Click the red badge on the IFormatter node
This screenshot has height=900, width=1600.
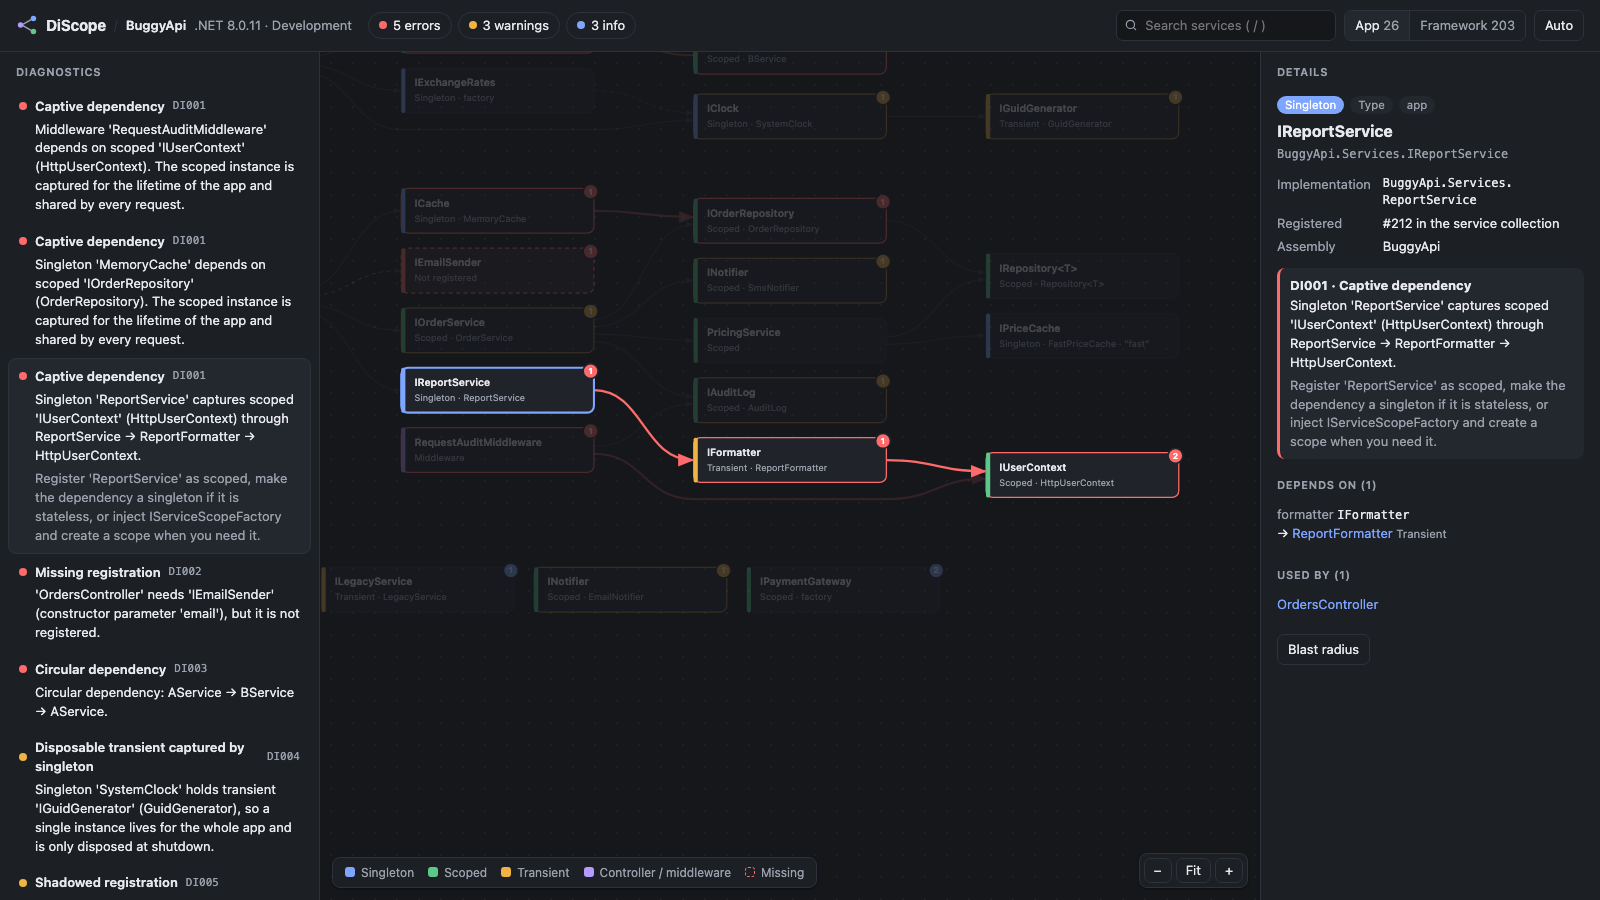click(x=883, y=441)
